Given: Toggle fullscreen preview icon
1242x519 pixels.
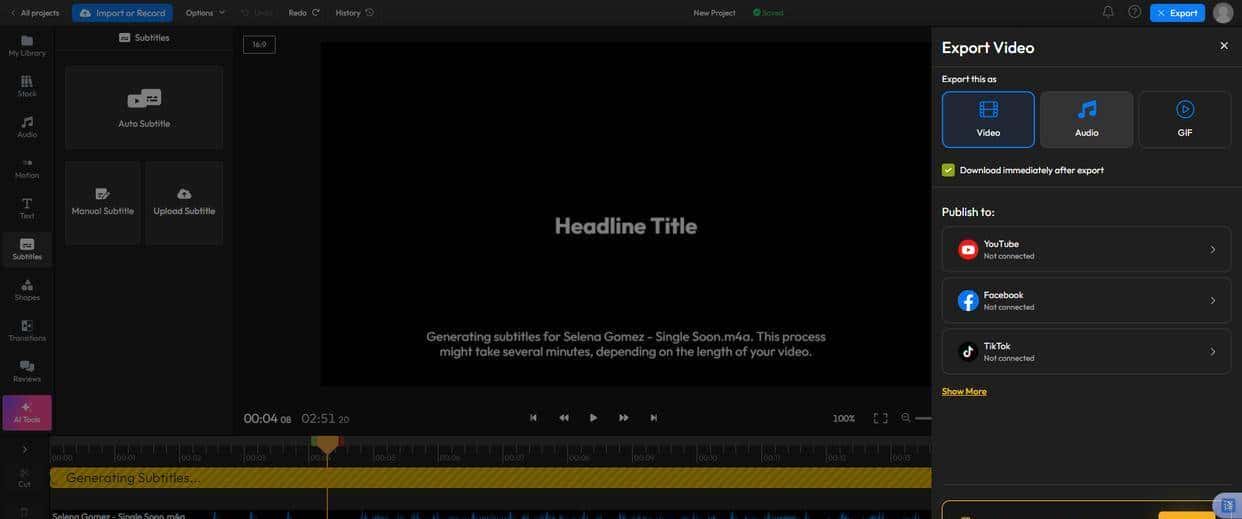Looking at the screenshot, I should point(880,418).
